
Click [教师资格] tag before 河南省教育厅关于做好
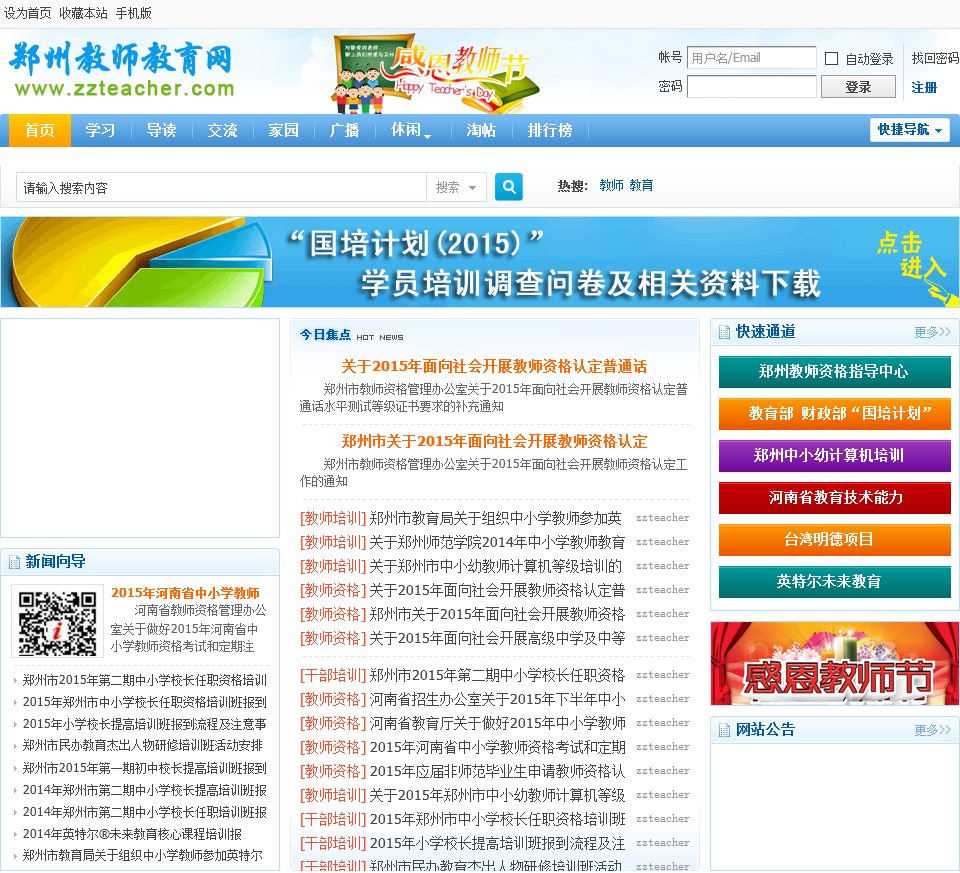click(333, 724)
